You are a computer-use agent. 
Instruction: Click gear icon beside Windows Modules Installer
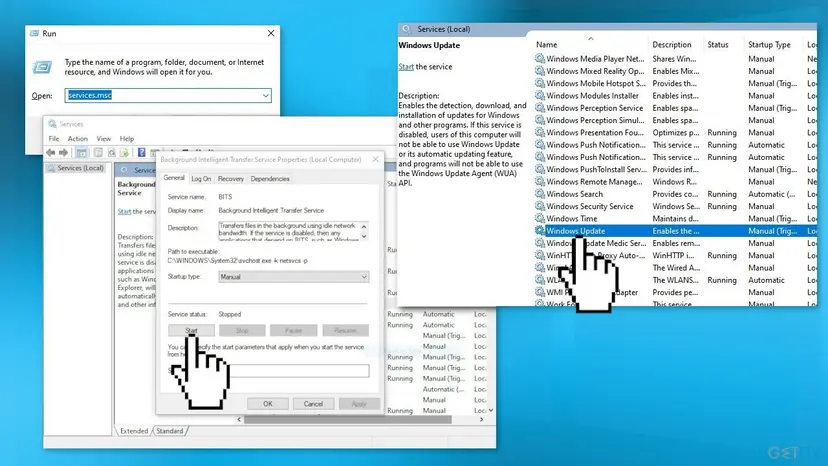coord(540,95)
